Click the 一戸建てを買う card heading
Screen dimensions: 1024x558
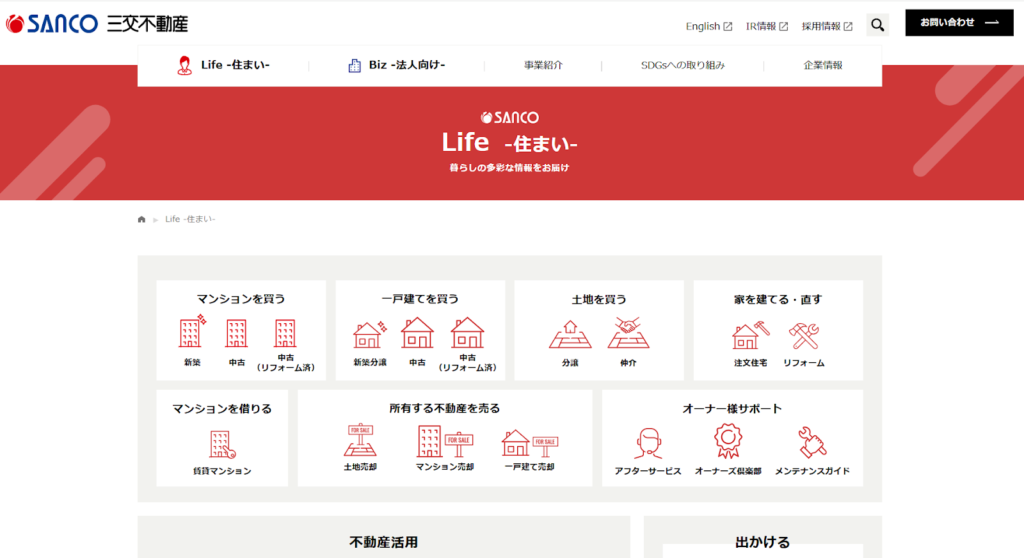pos(420,299)
